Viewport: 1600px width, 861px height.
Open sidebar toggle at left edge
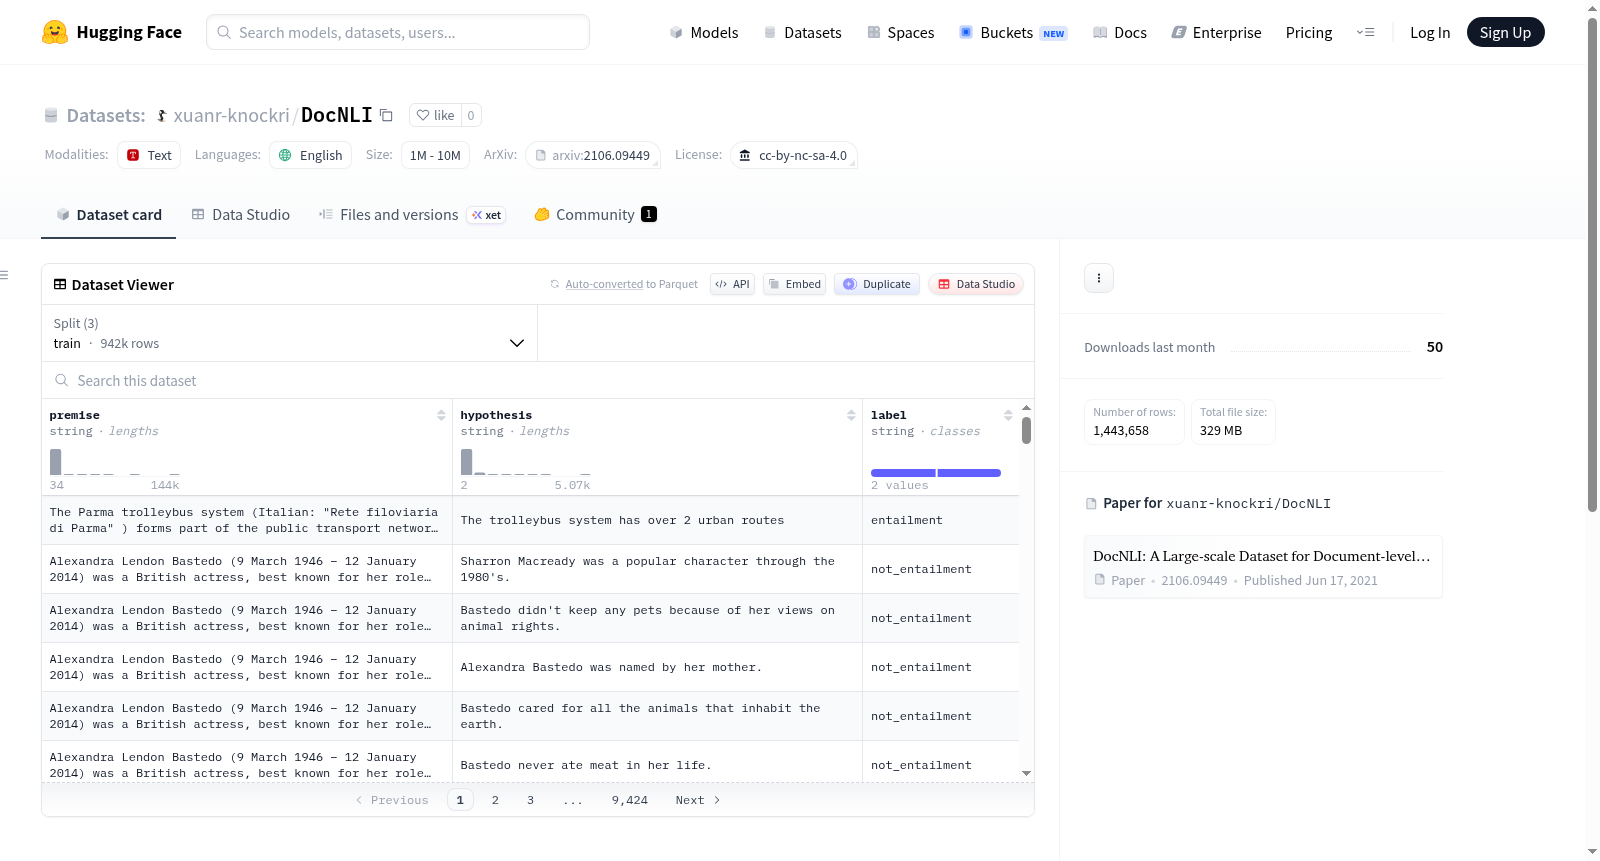point(5,275)
